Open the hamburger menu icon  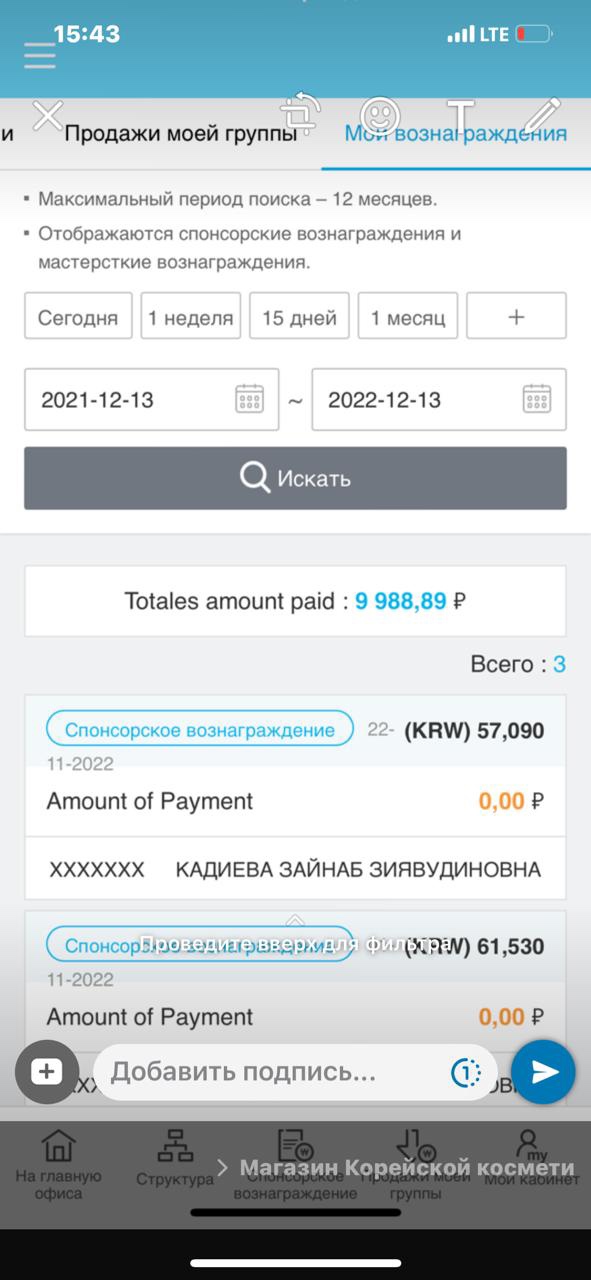coord(40,55)
